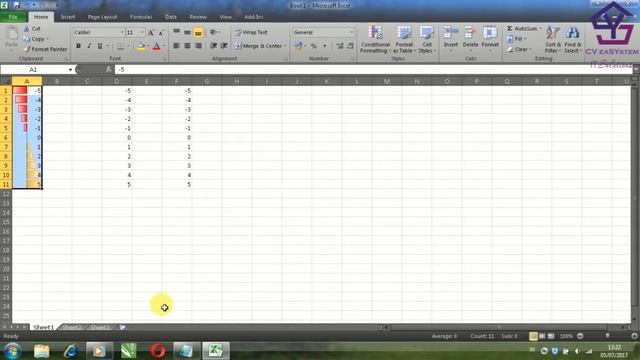
Task: Click increase decimal icon
Action: (x=340, y=46)
